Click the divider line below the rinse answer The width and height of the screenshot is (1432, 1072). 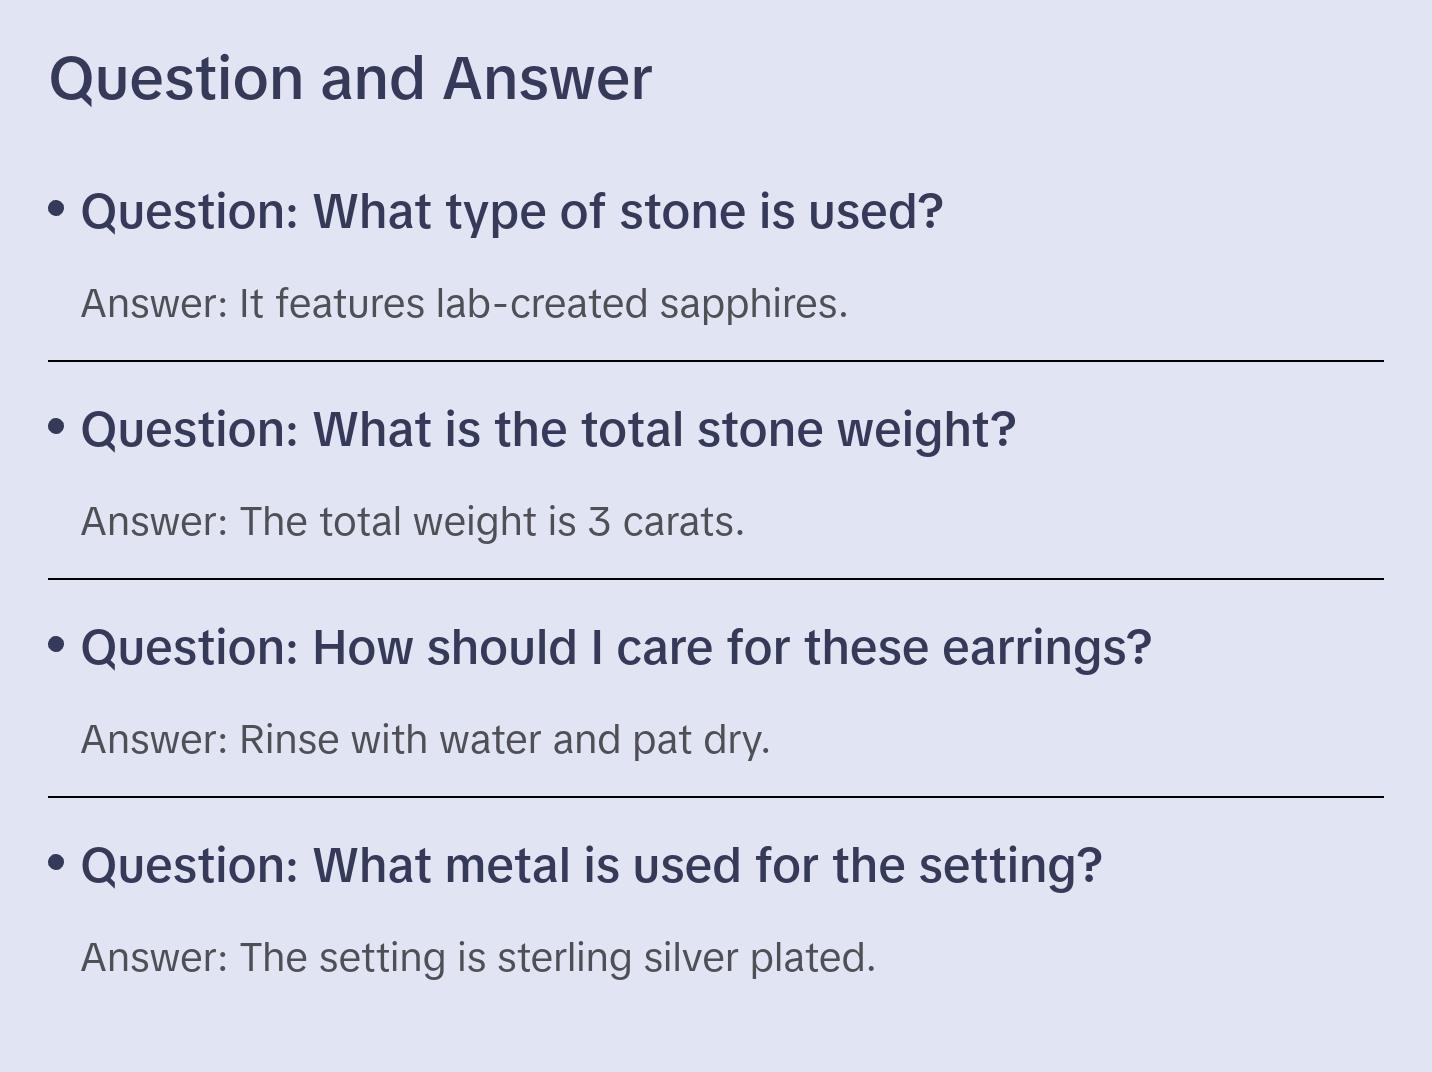coord(716,797)
